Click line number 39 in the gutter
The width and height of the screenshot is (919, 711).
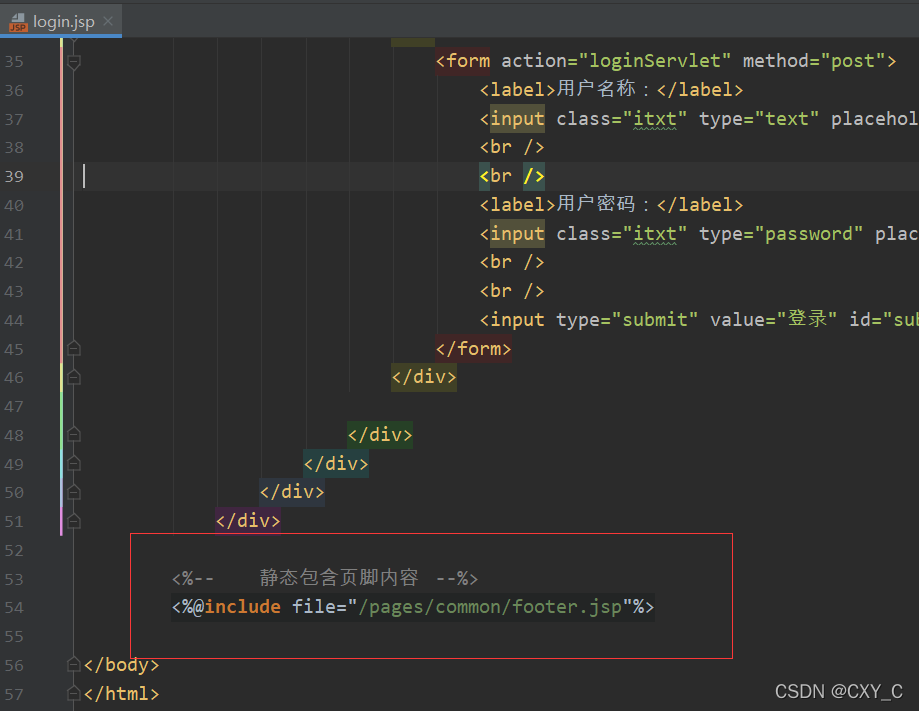[x=14, y=176]
